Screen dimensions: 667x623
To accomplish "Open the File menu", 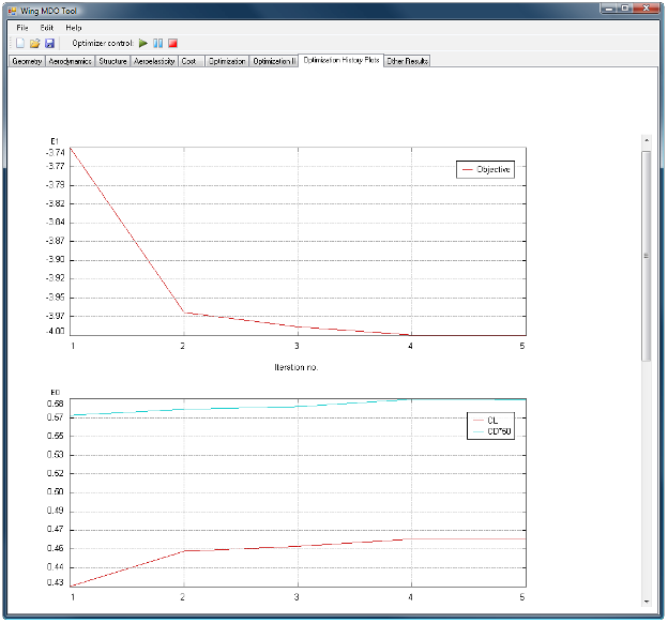I will tap(22, 28).
